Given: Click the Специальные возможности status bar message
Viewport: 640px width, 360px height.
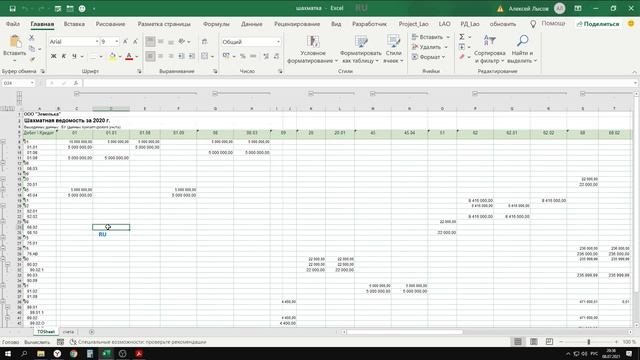Looking at the screenshot, I should (x=138, y=342).
